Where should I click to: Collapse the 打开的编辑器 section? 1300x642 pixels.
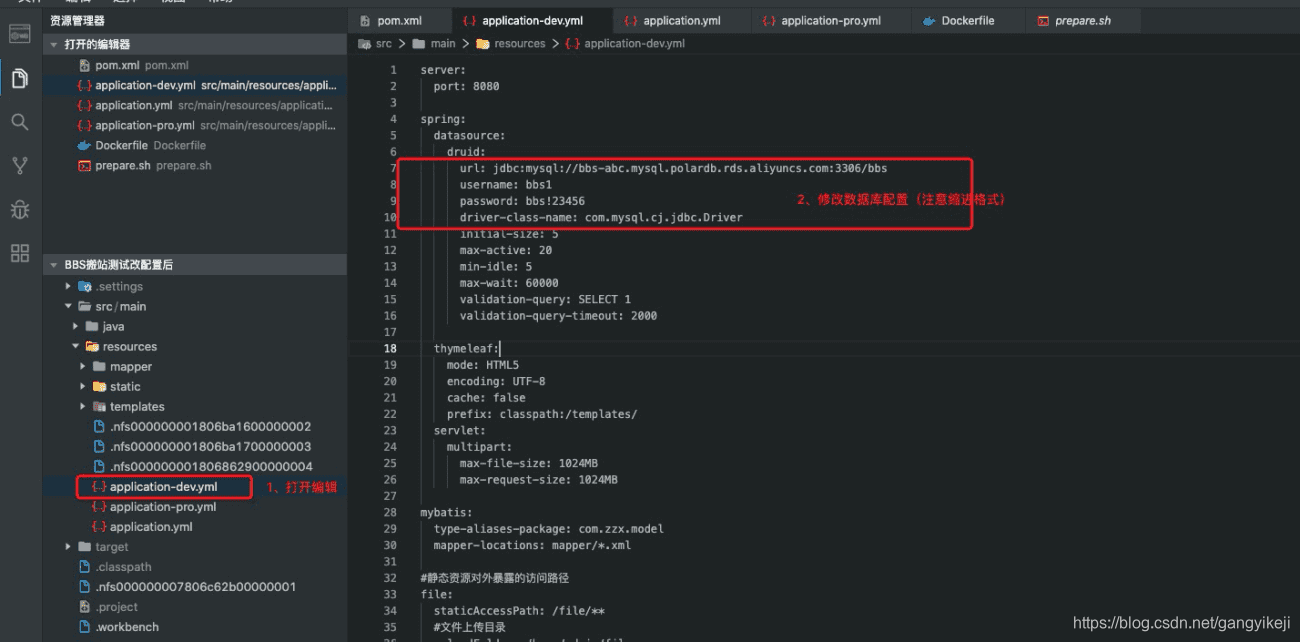[54, 45]
